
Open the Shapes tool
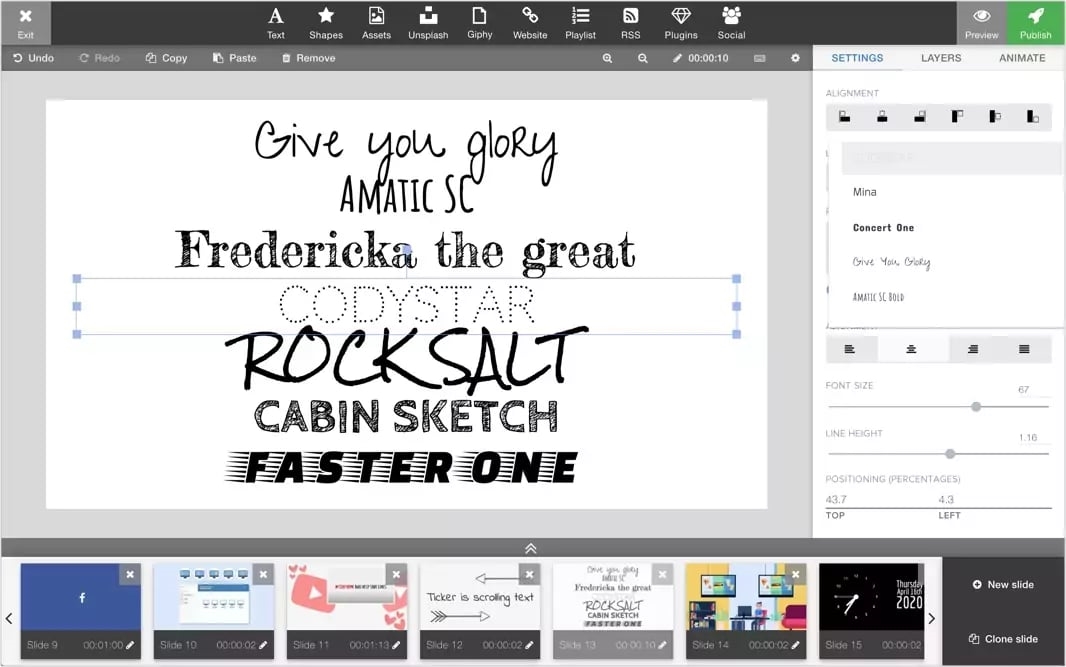click(x=325, y=22)
